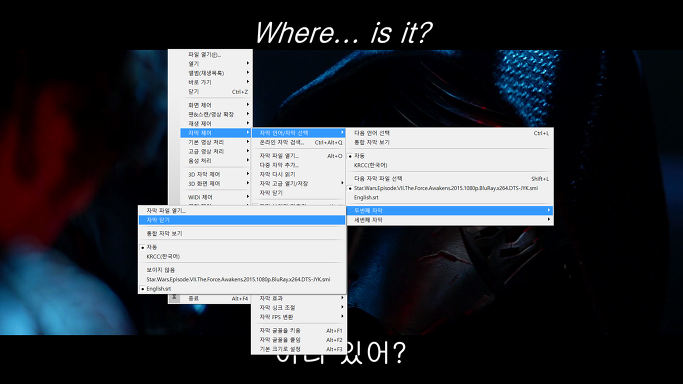Select 자막 다시 읽기
The width and height of the screenshot is (683, 384).
click(x=299, y=174)
